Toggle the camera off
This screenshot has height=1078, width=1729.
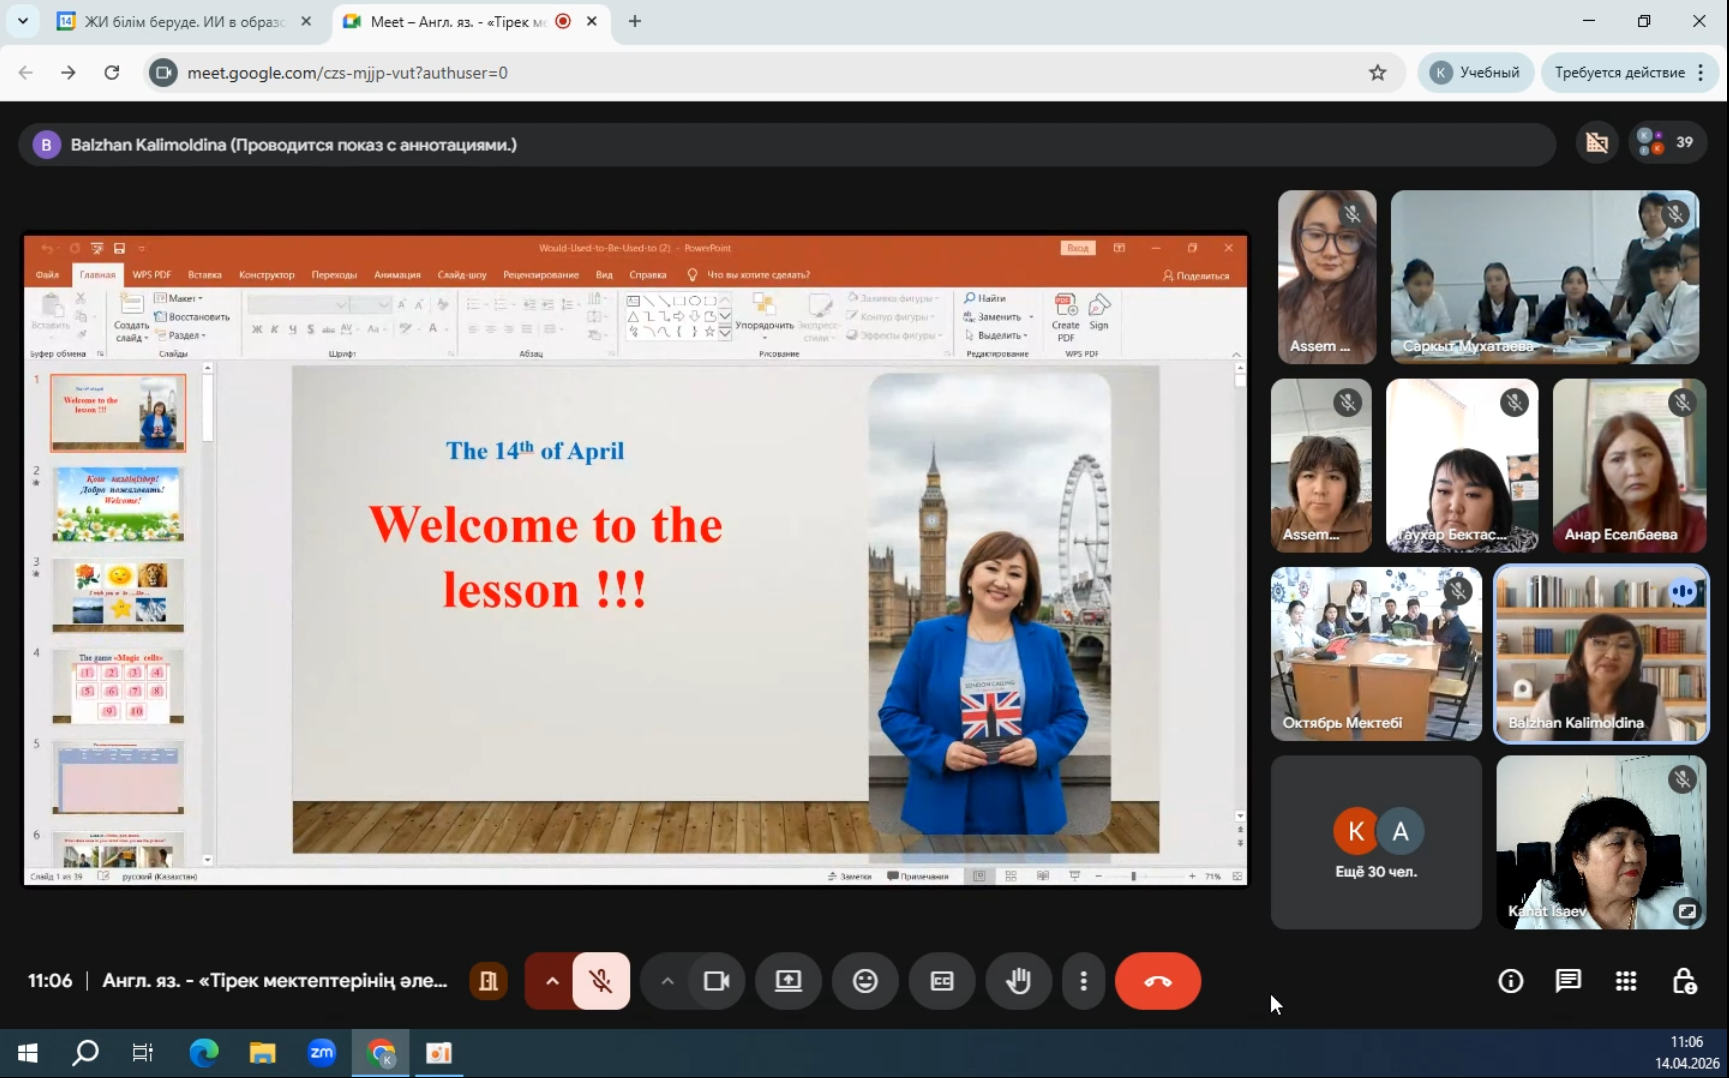click(716, 981)
